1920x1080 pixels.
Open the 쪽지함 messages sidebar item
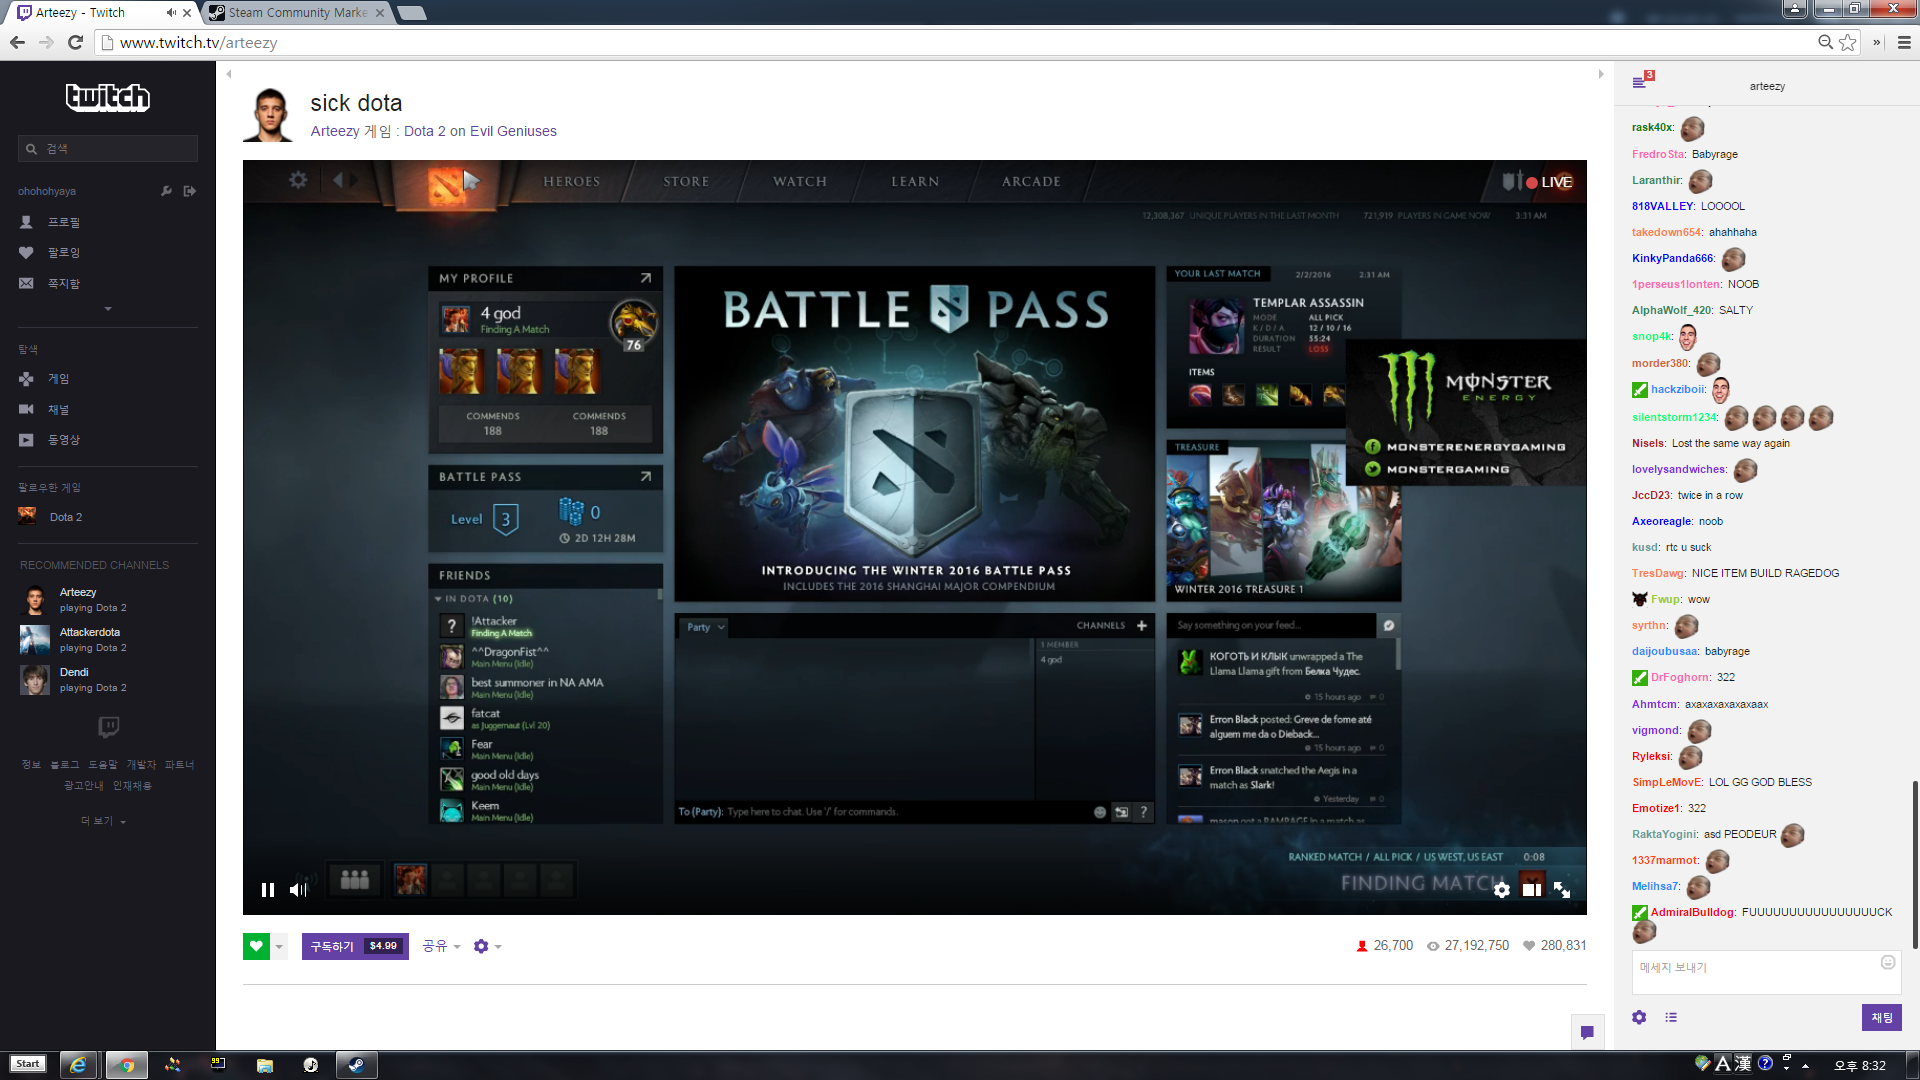50,284
